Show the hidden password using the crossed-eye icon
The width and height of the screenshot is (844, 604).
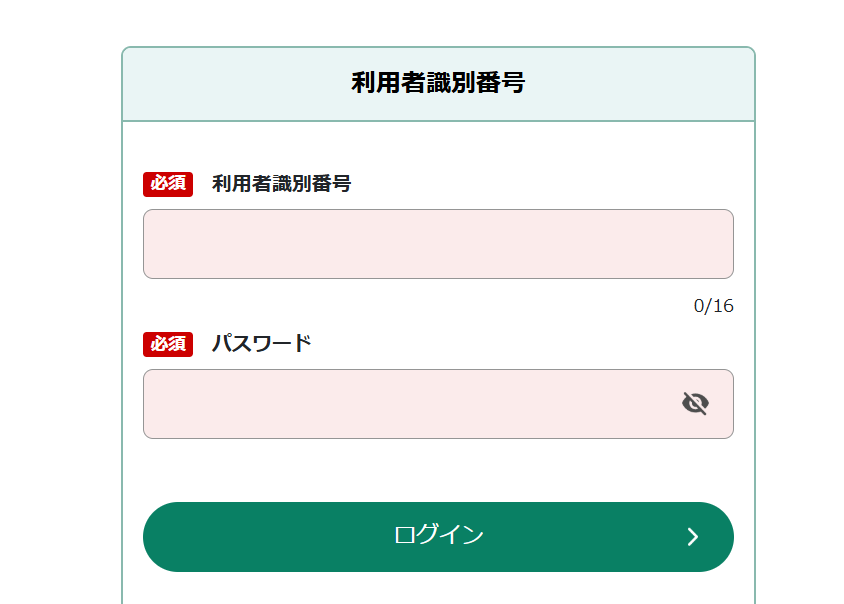(695, 403)
